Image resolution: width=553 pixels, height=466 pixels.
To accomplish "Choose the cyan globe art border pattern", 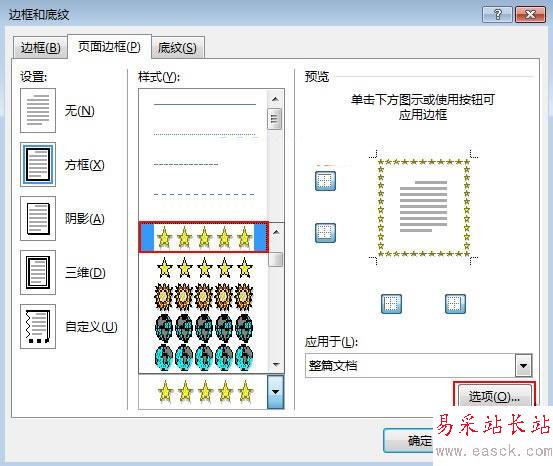I will click(x=204, y=357).
